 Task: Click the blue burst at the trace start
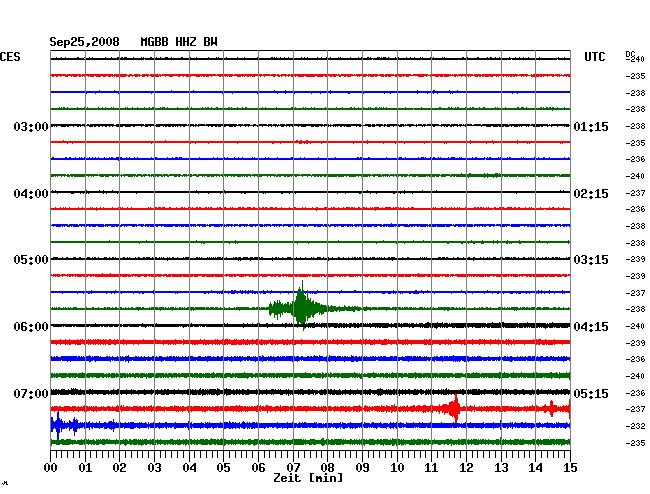click(58, 425)
